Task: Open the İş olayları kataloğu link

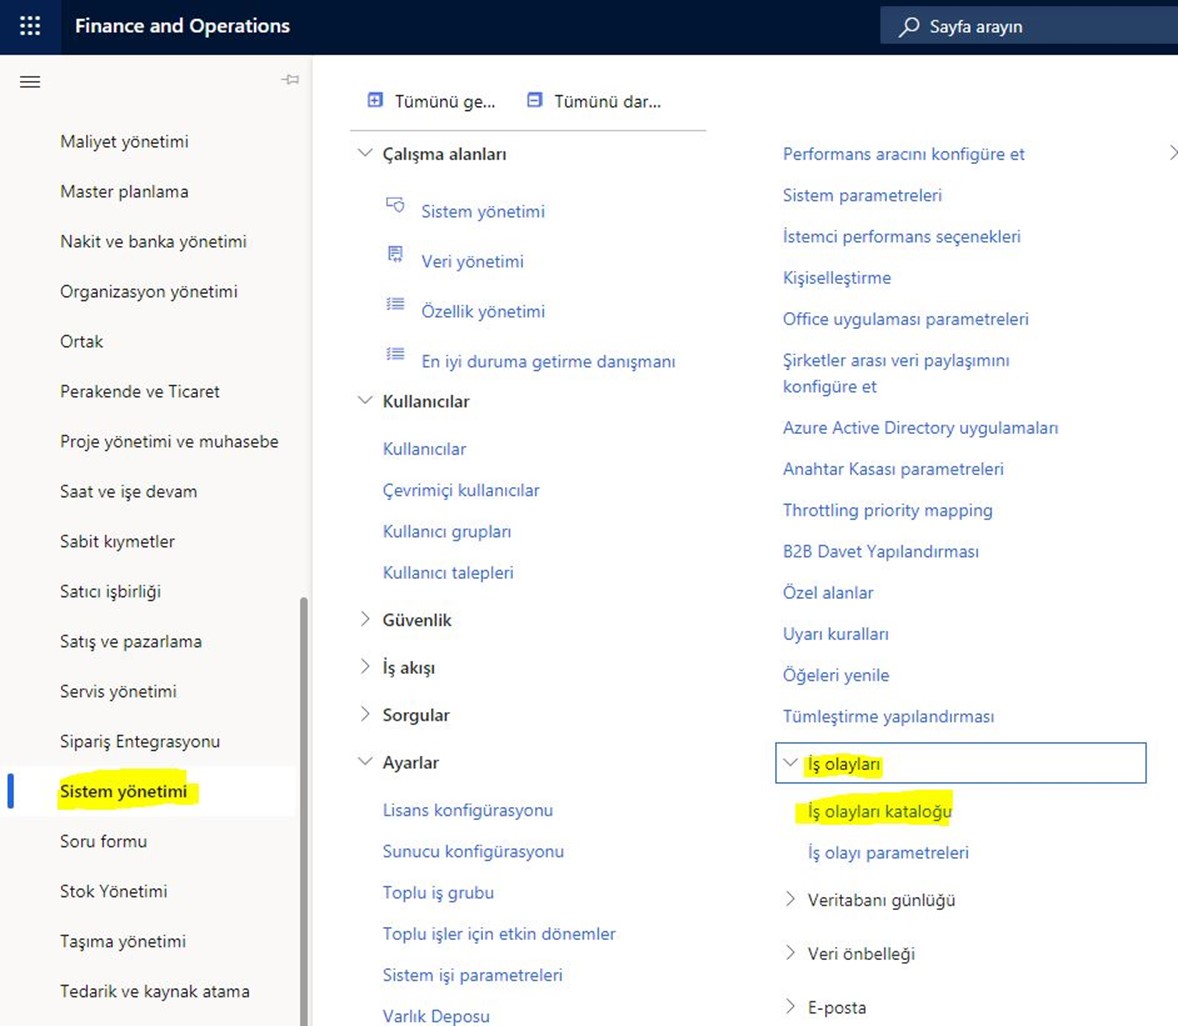Action: (879, 811)
